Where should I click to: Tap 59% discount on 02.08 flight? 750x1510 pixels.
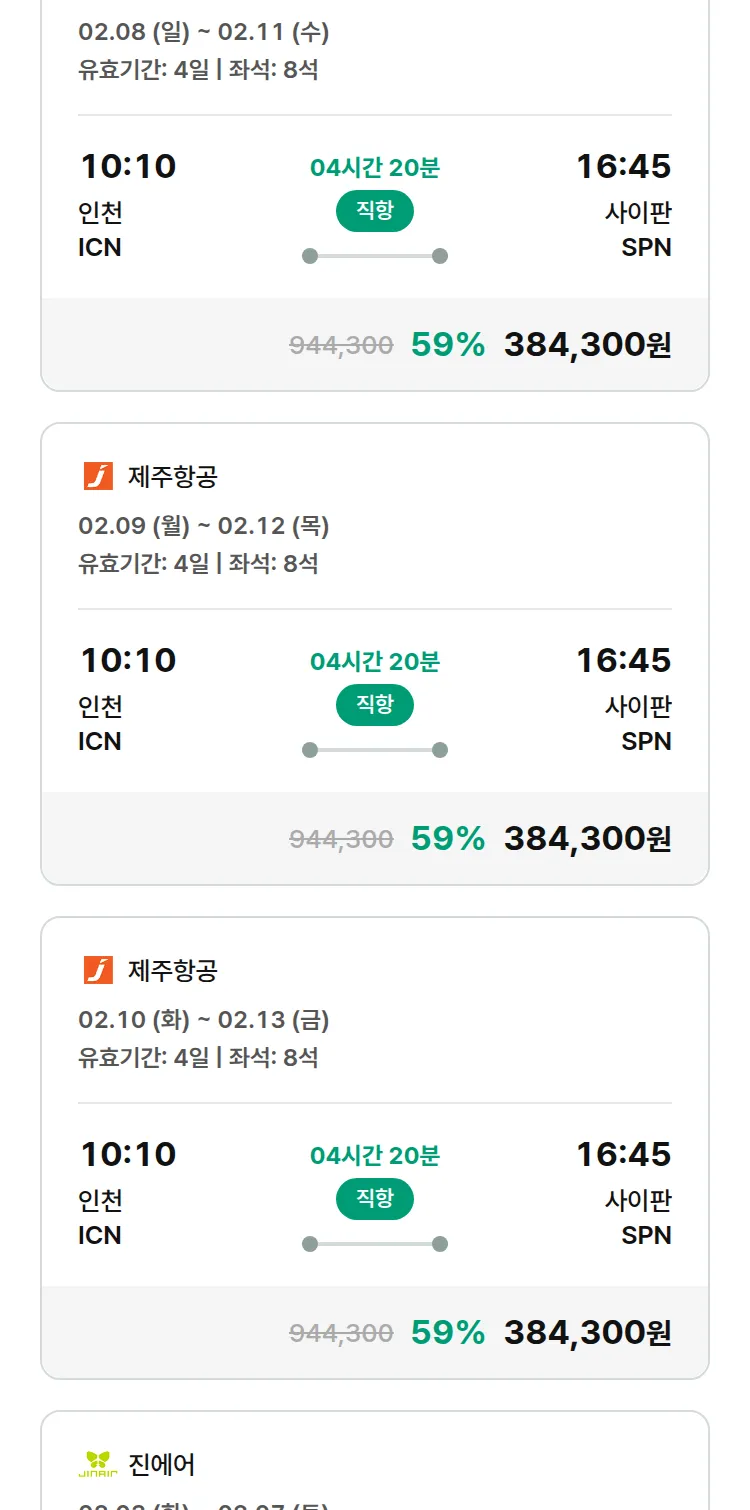[448, 345]
